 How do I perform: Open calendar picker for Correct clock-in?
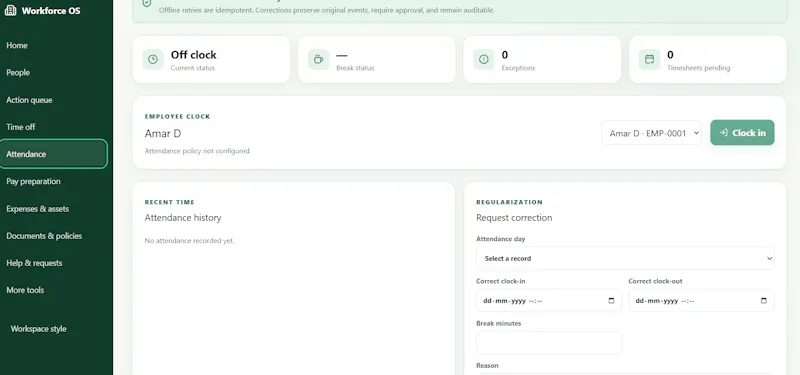click(x=611, y=301)
